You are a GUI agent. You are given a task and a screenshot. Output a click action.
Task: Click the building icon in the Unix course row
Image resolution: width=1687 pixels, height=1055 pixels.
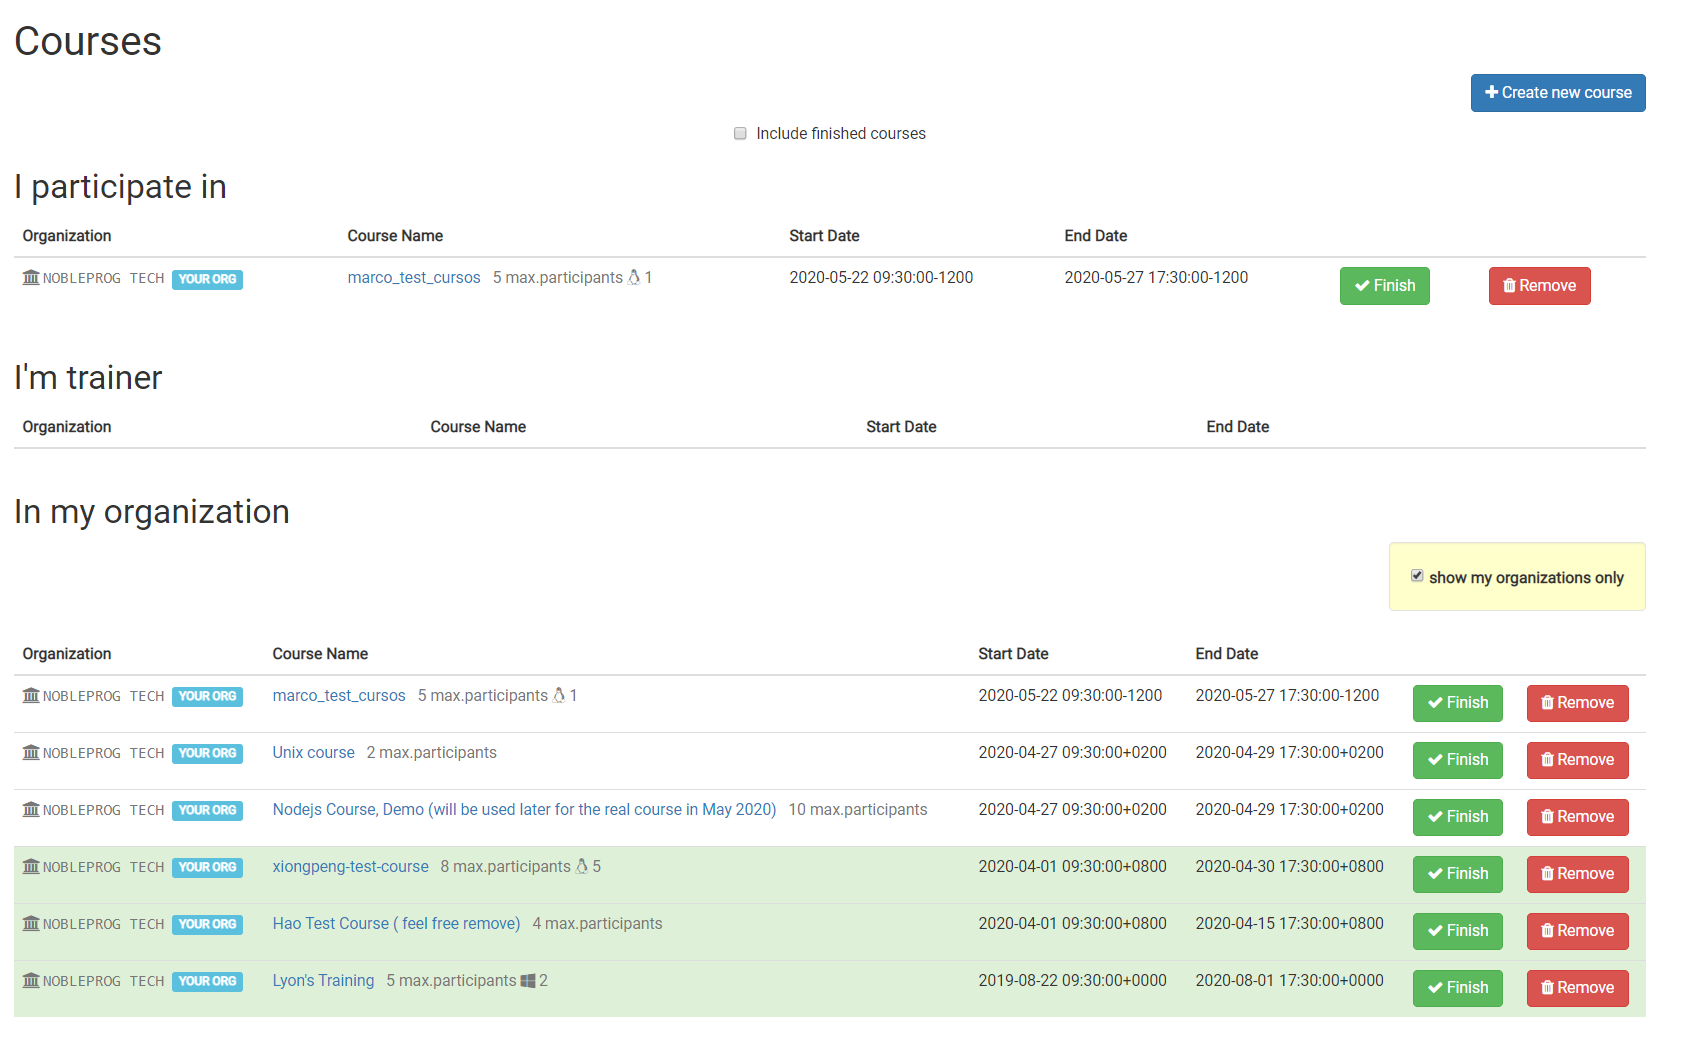[31, 753]
